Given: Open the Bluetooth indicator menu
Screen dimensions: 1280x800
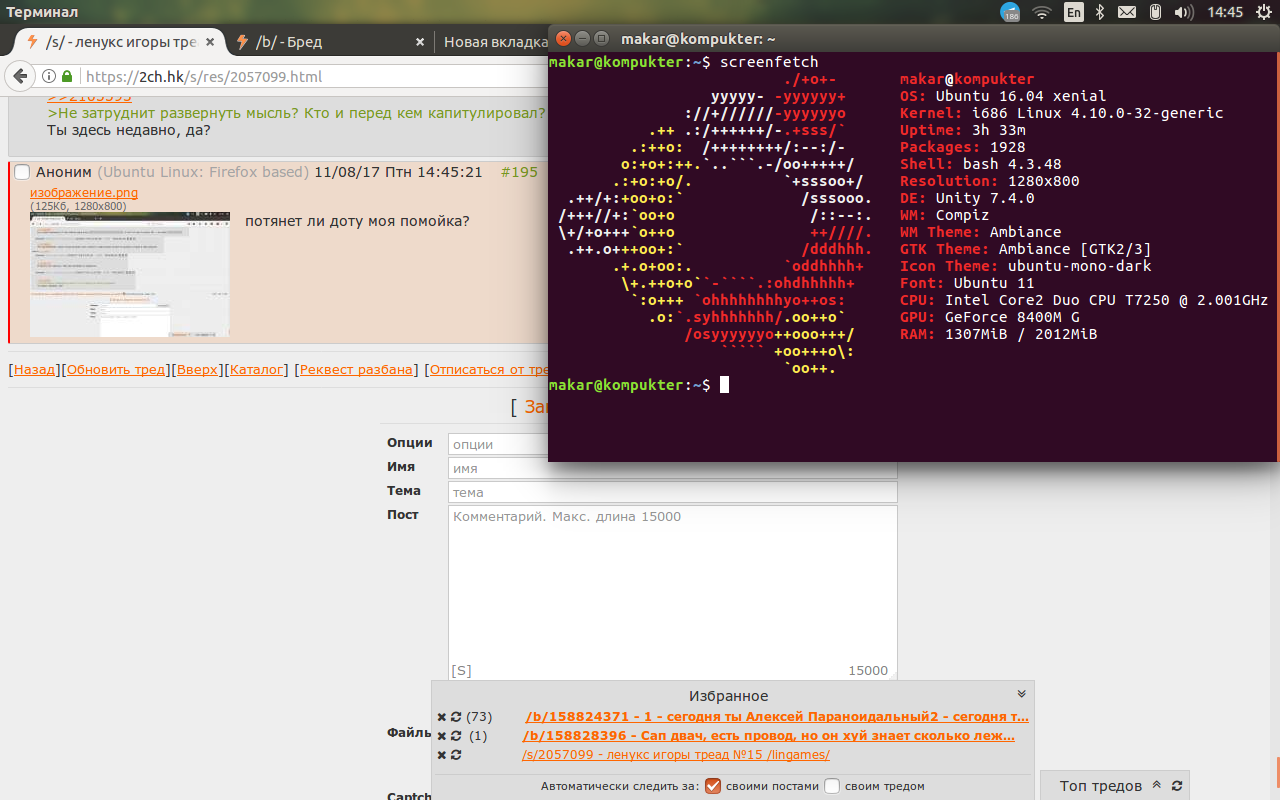Looking at the screenshot, I should point(1099,12).
